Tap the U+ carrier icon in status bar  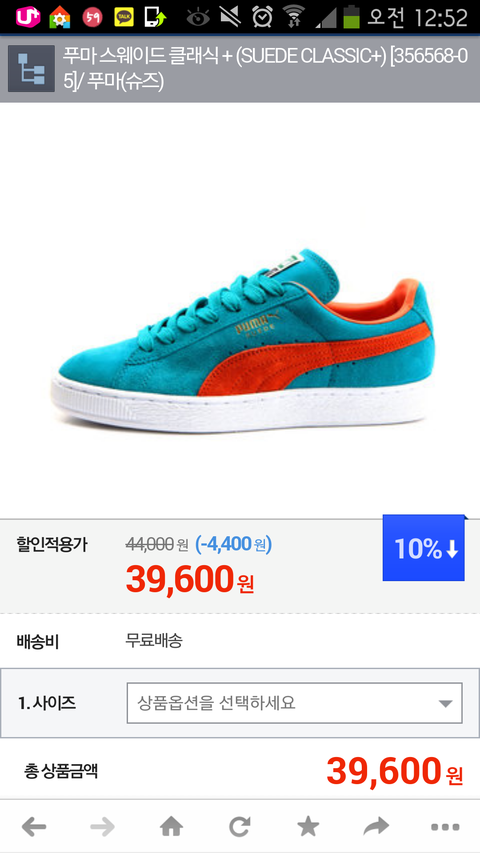pos(28,17)
